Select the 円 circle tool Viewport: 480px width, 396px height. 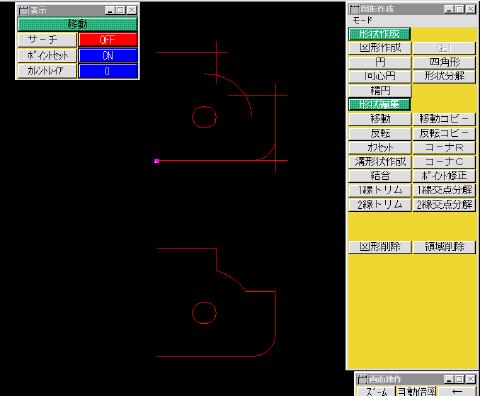(x=380, y=62)
